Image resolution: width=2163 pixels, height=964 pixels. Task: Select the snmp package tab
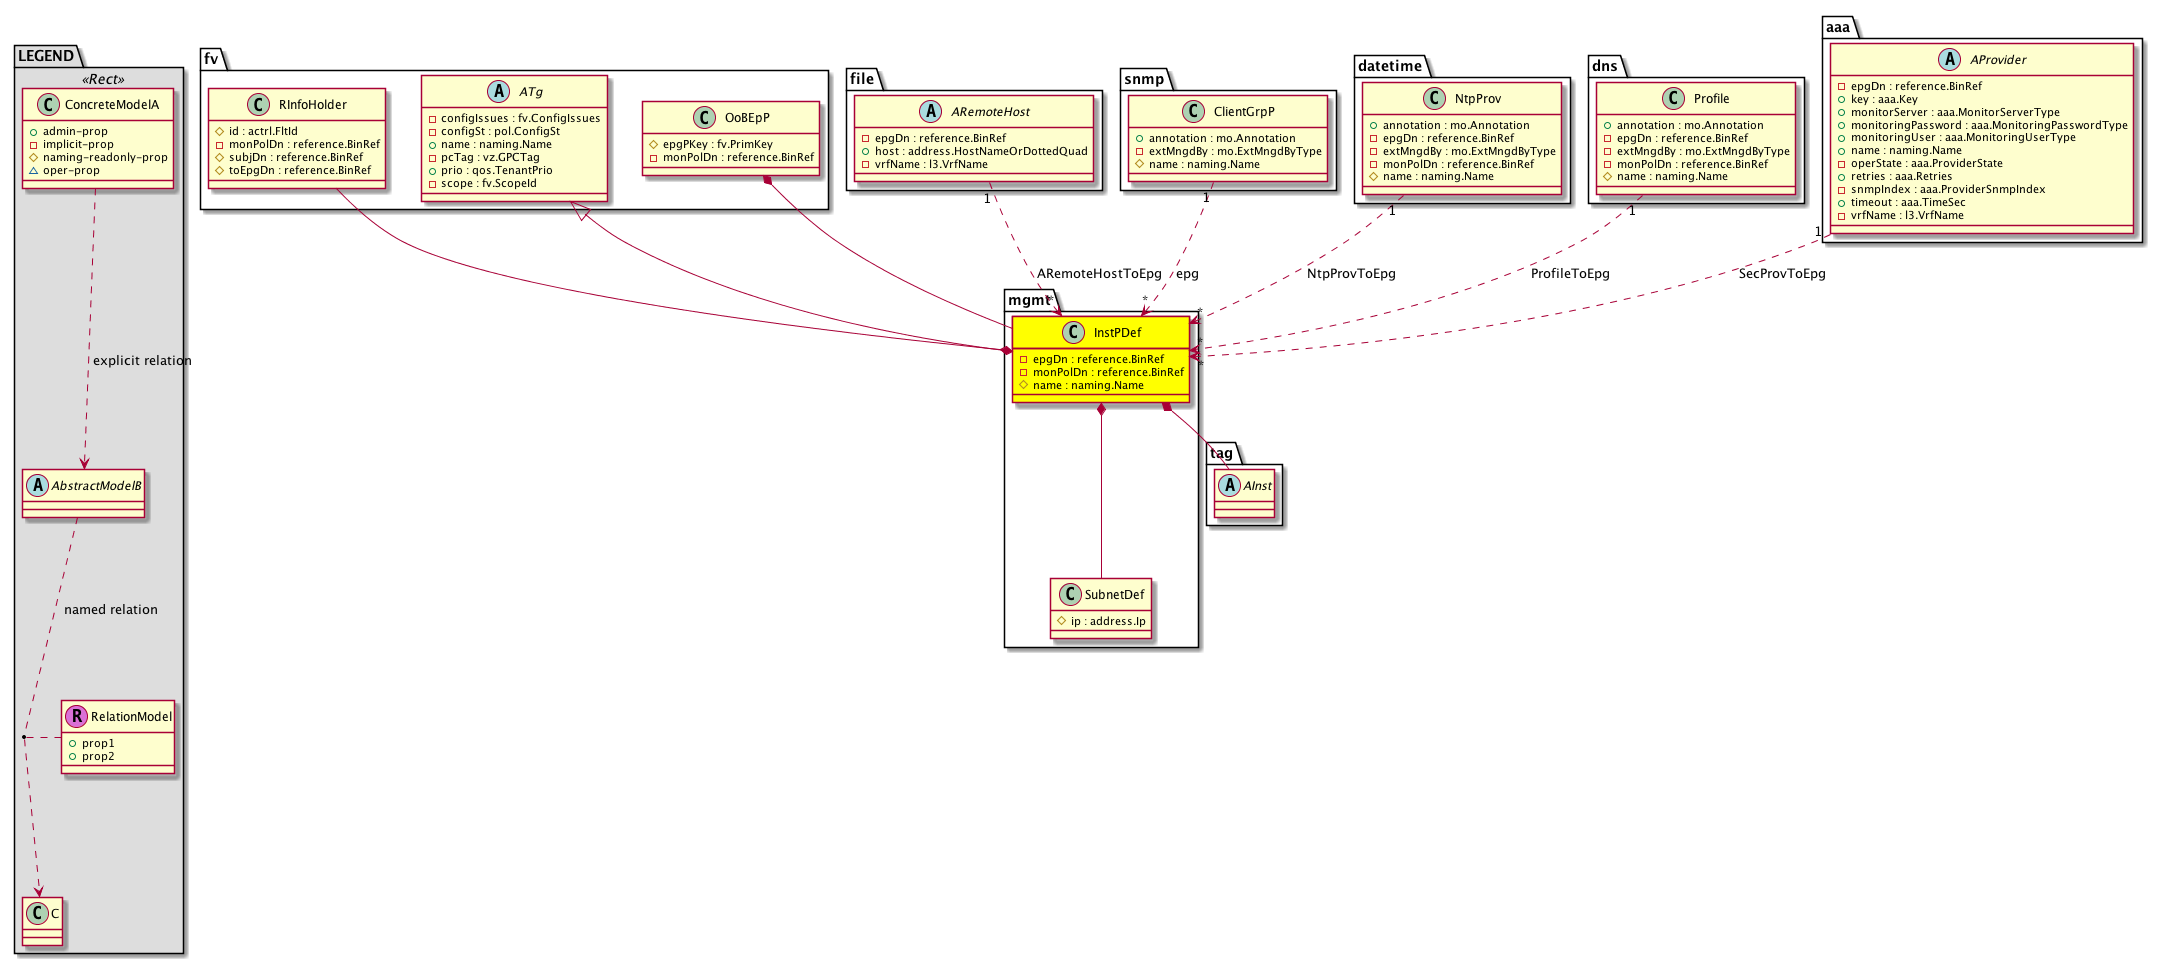point(1143,79)
